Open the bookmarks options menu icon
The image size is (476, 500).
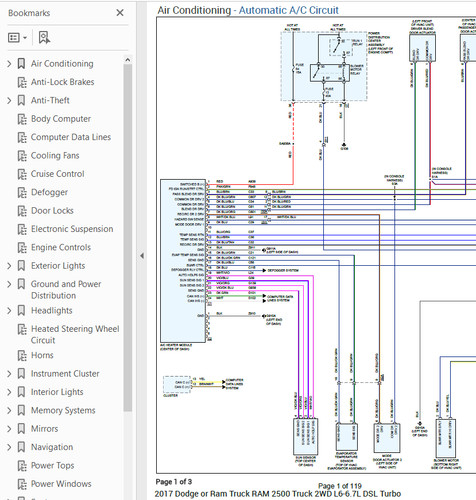point(17,38)
